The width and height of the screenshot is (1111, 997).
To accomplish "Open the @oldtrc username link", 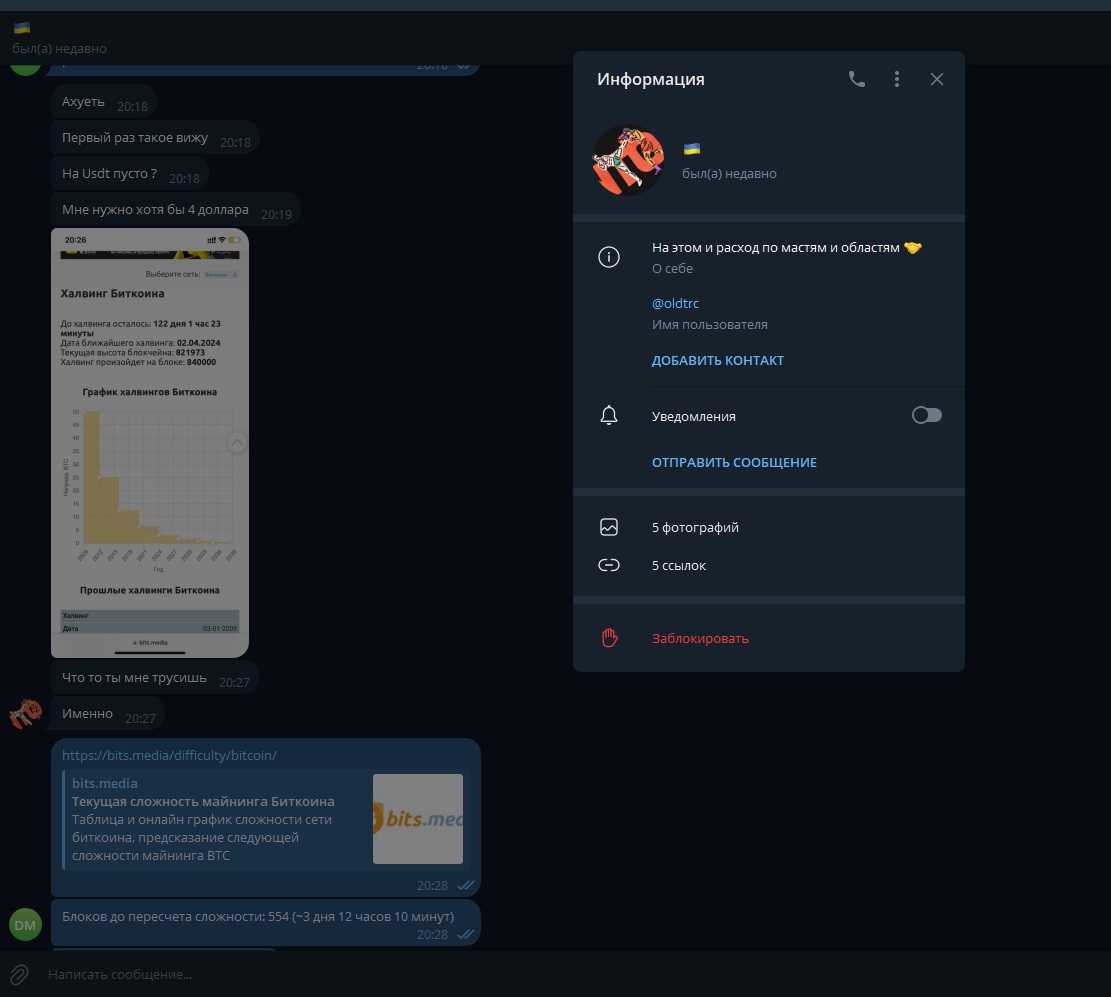I will click(675, 303).
